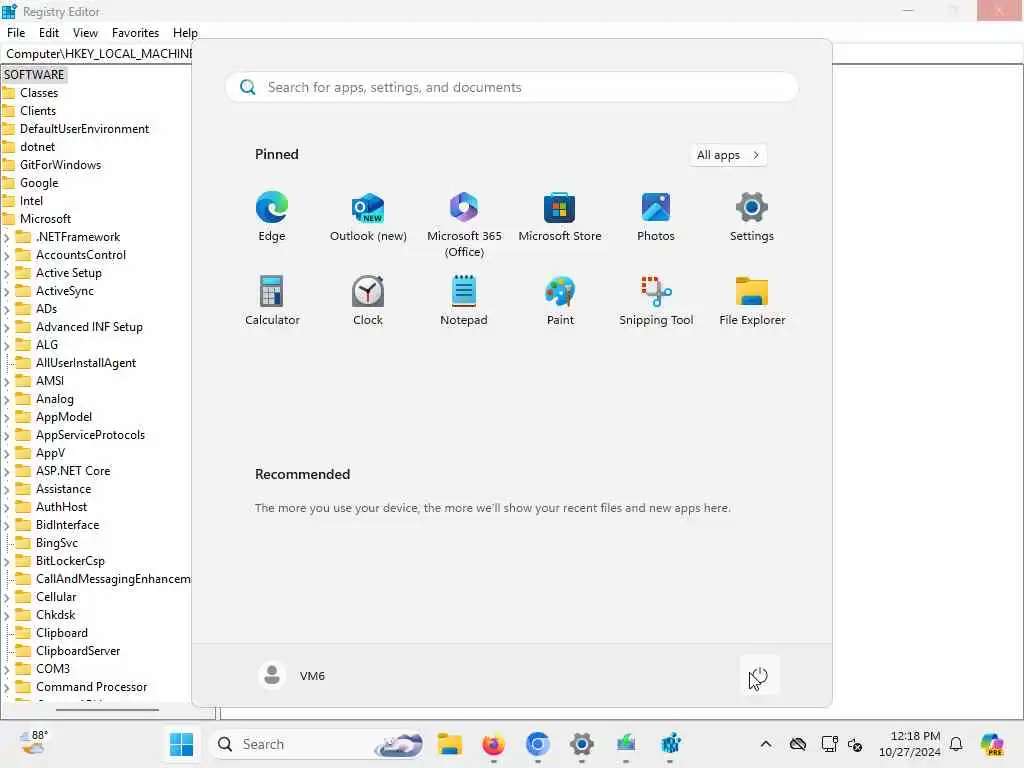The image size is (1024, 768).
Task: Launch Photos app from Start
Action: pyautogui.click(x=656, y=217)
